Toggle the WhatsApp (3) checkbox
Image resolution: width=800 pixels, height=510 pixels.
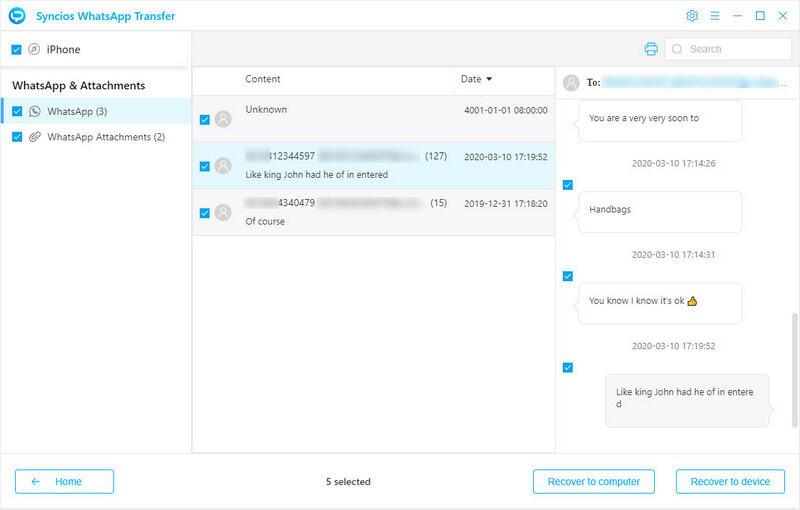[x=17, y=111]
